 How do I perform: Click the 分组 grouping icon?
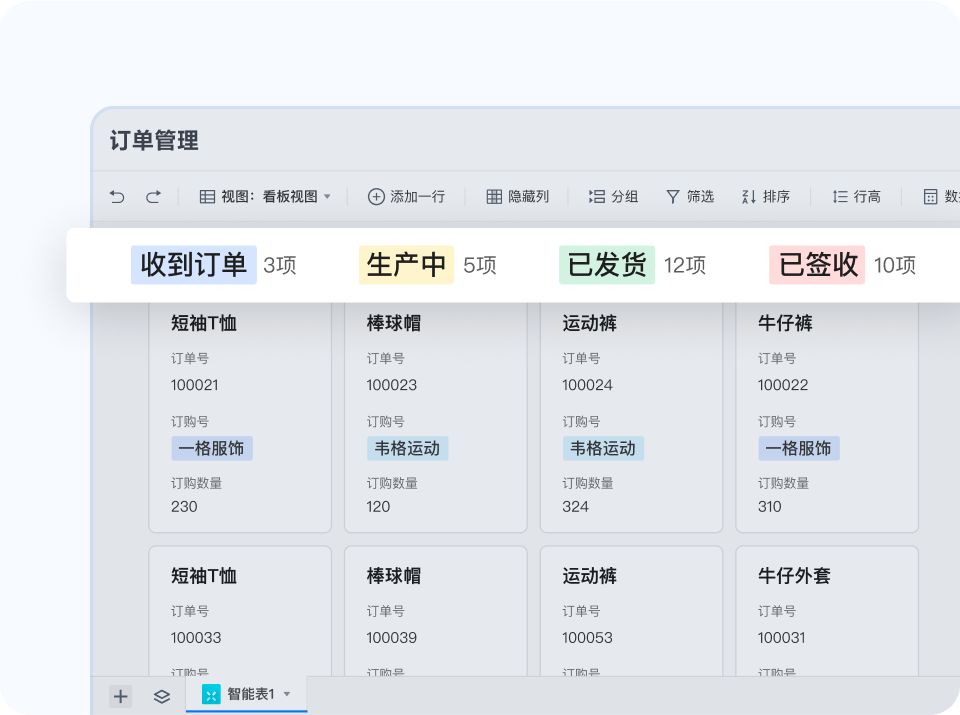click(599, 197)
